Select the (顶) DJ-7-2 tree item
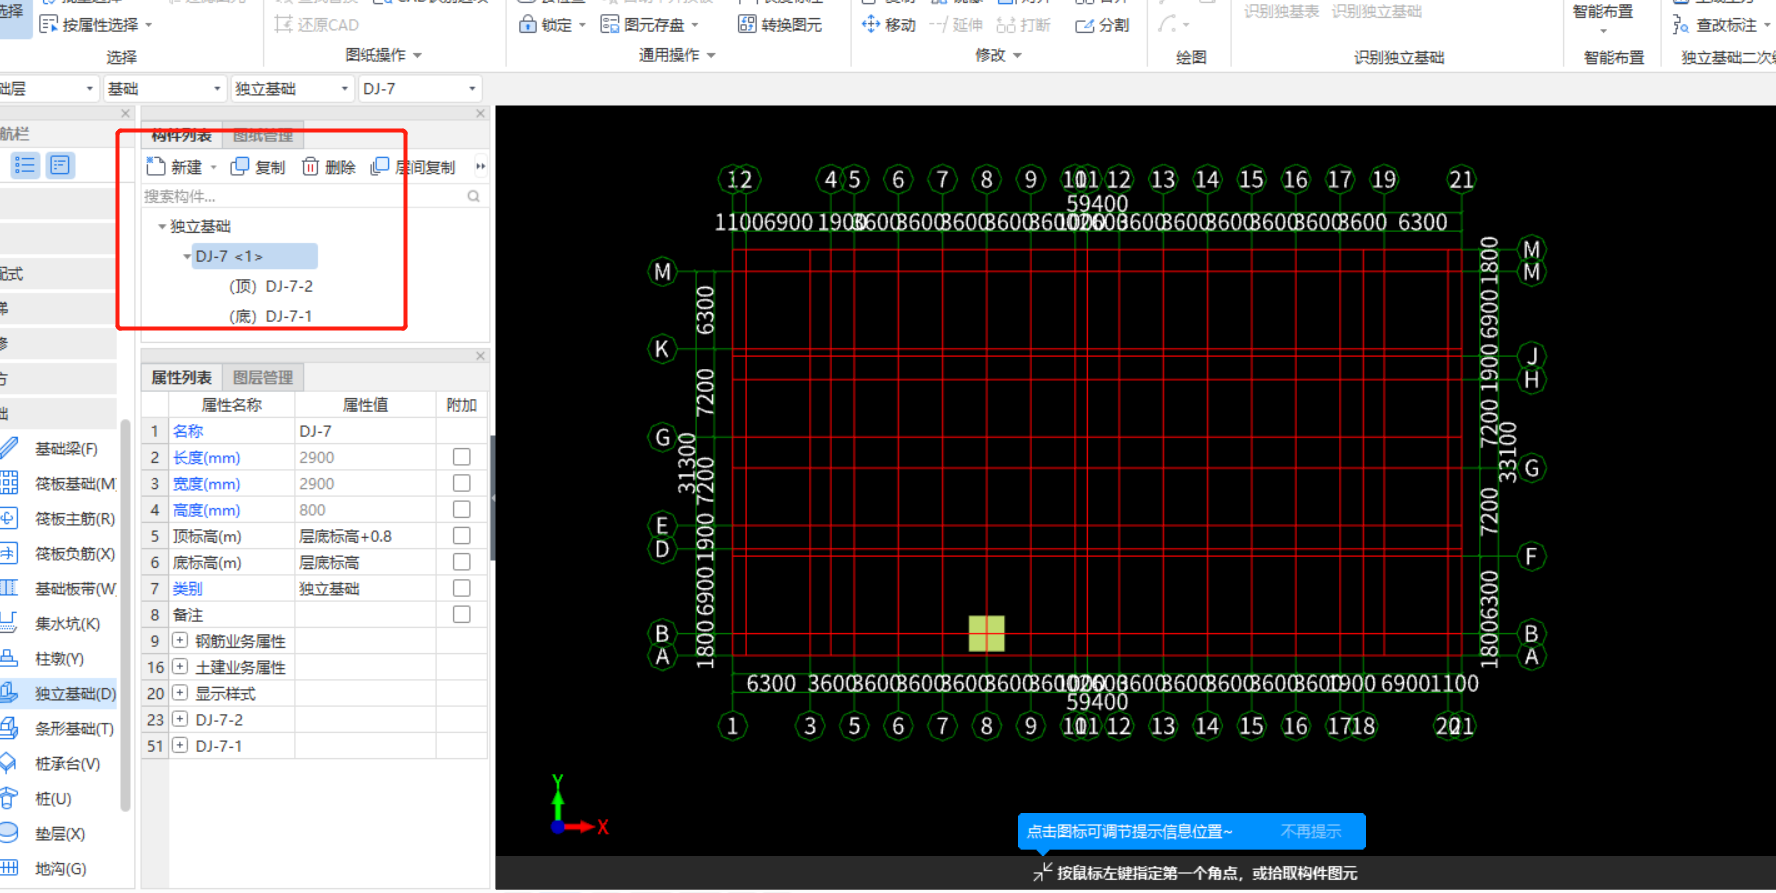Screen dimensions: 1776x893 click(271, 286)
